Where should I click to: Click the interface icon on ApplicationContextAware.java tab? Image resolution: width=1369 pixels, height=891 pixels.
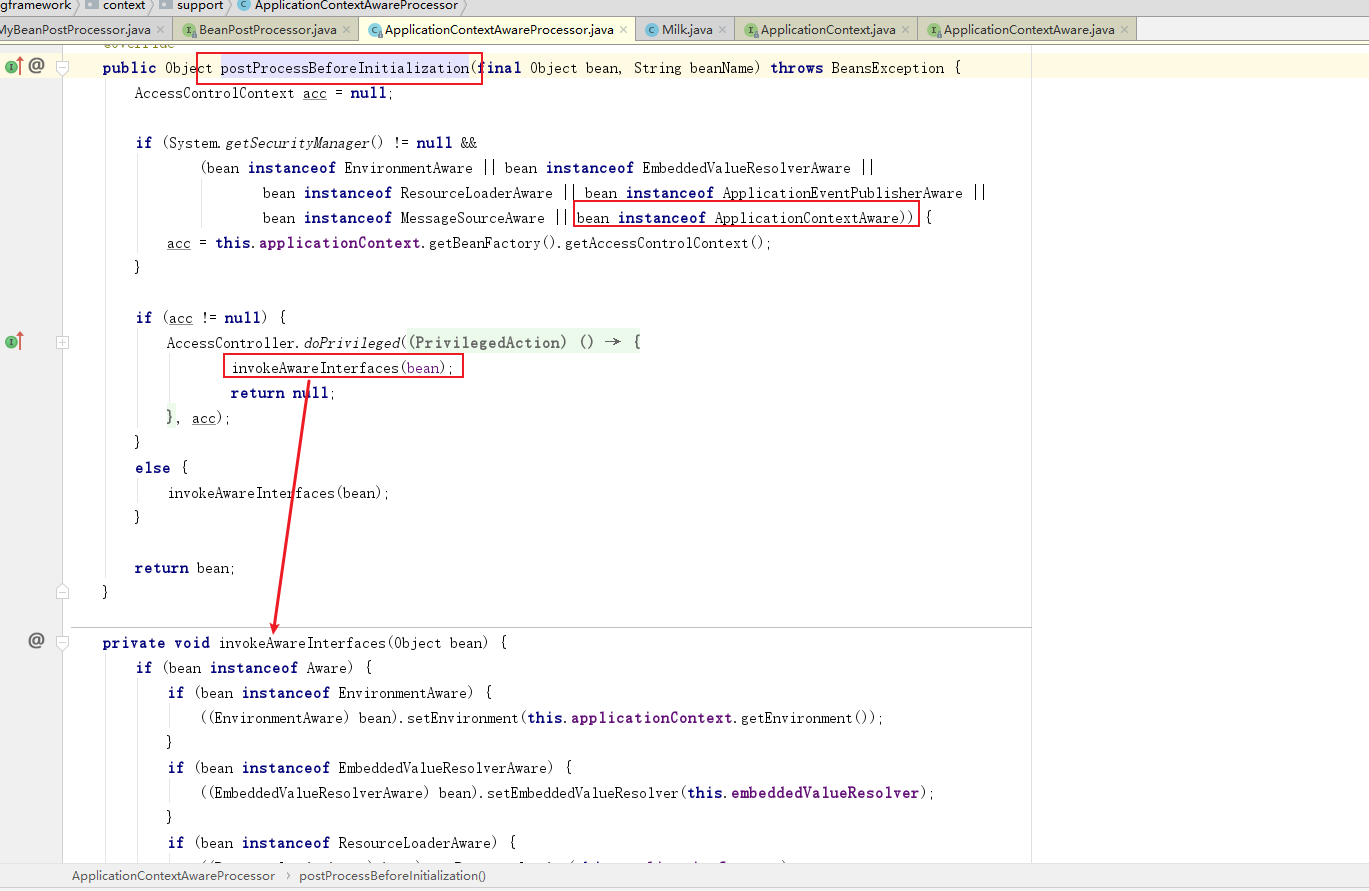point(935,31)
